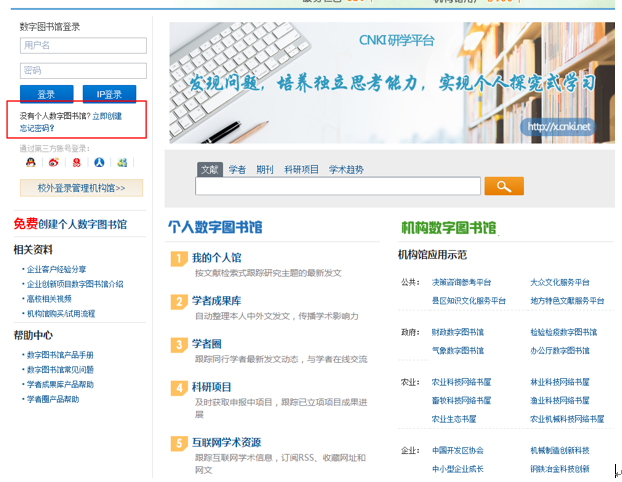Open 中国开发区协会 link
Screen dimensions: 622x482
tap(458, 450)
